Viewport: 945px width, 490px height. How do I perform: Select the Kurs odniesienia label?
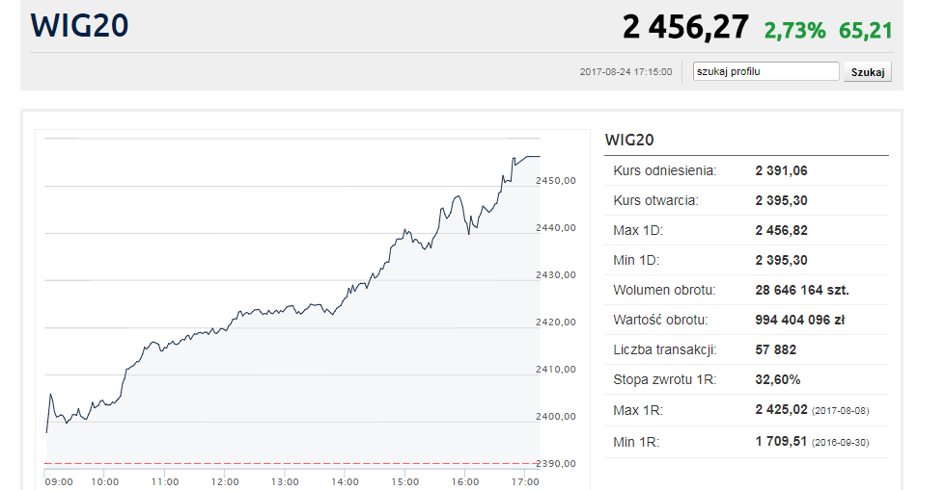(665, 171)
